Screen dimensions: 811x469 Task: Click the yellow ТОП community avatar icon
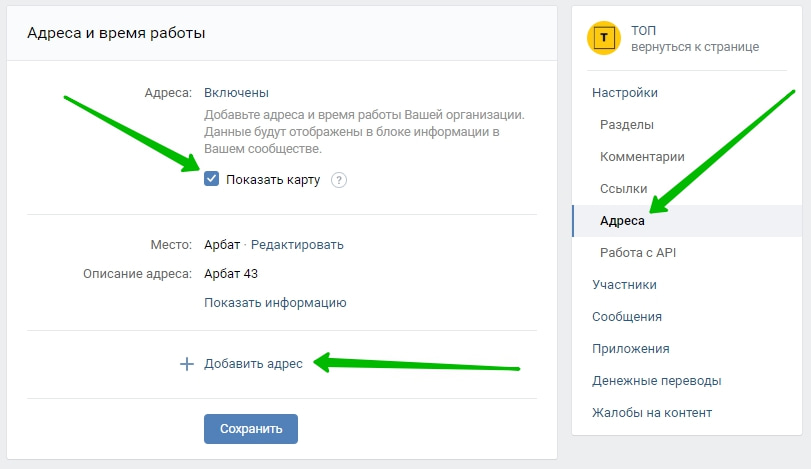(x=603, y=38)
